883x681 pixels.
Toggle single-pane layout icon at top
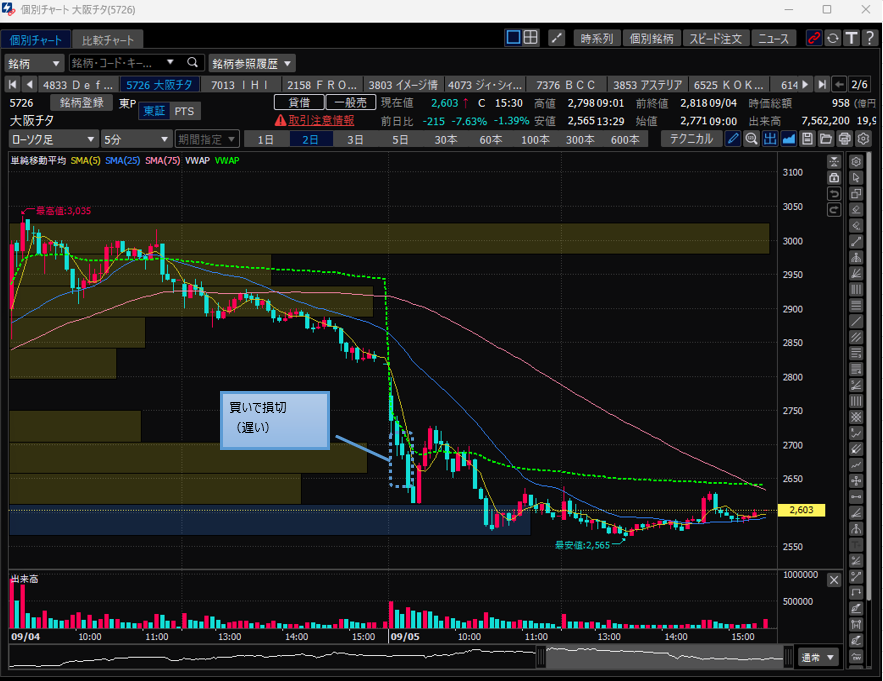click(x=513, y=38)
